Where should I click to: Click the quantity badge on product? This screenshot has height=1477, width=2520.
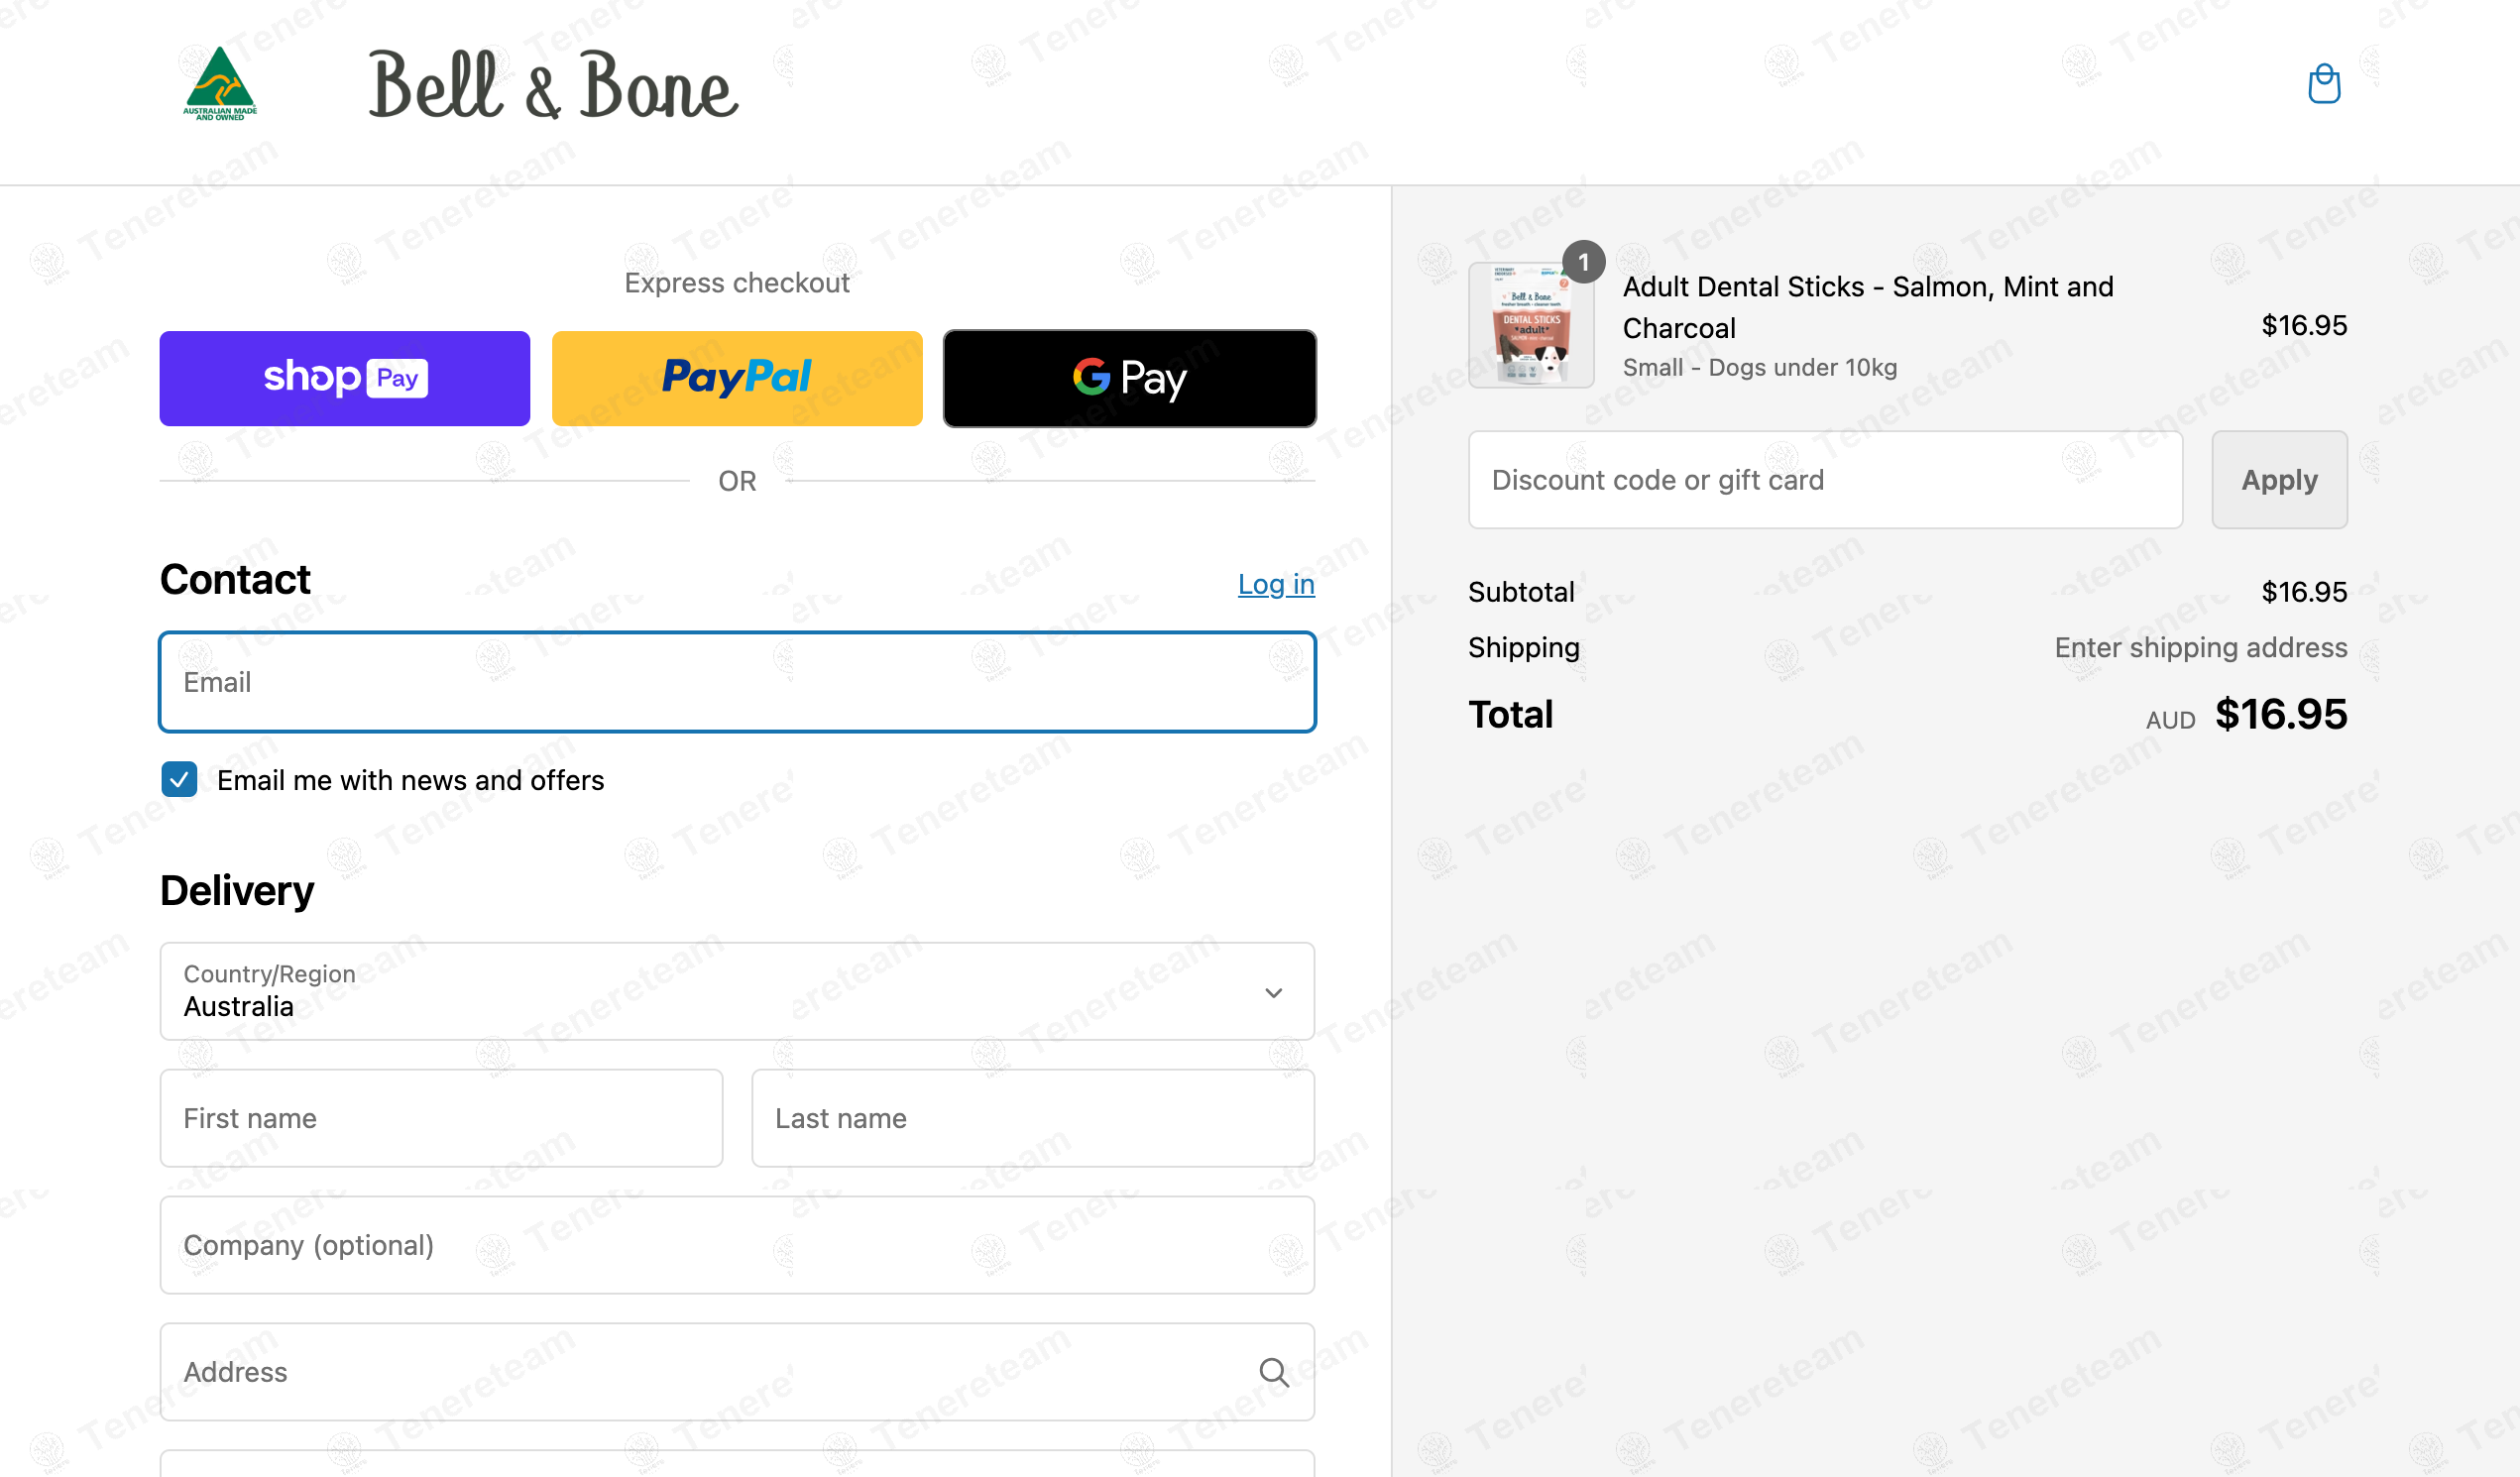point(1582,262)
